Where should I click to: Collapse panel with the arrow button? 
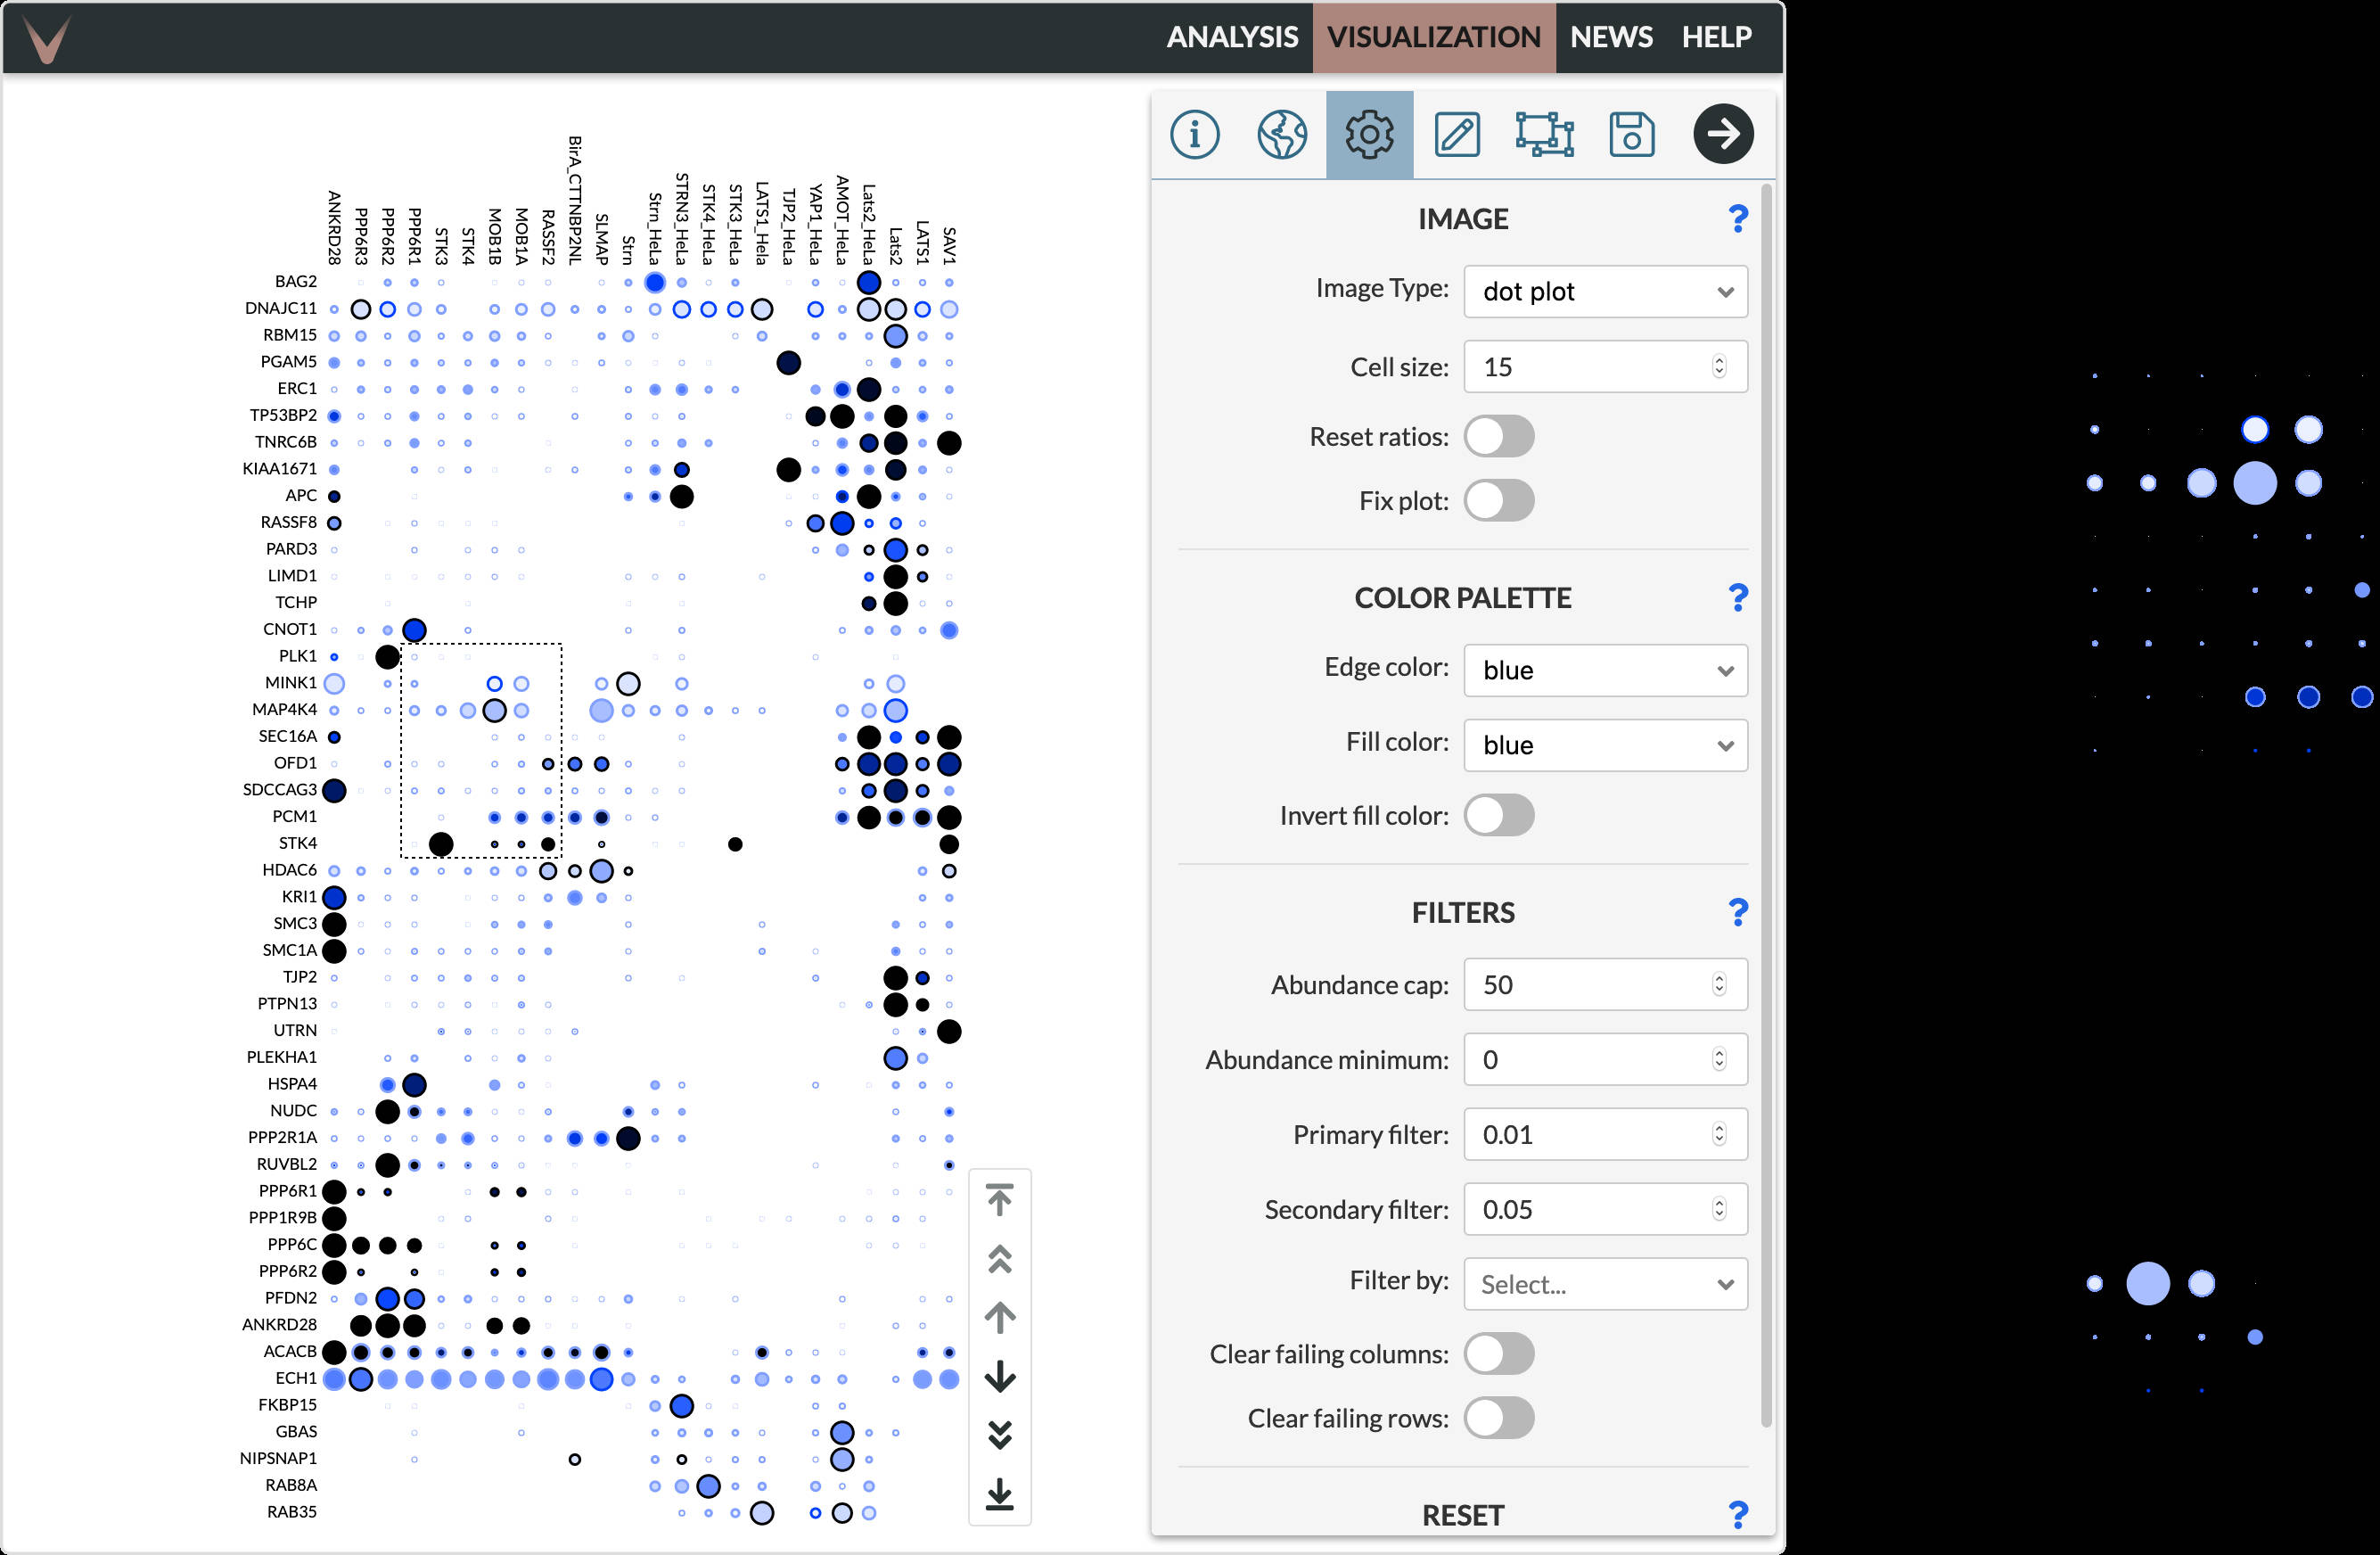click(x=1722, y=134)
